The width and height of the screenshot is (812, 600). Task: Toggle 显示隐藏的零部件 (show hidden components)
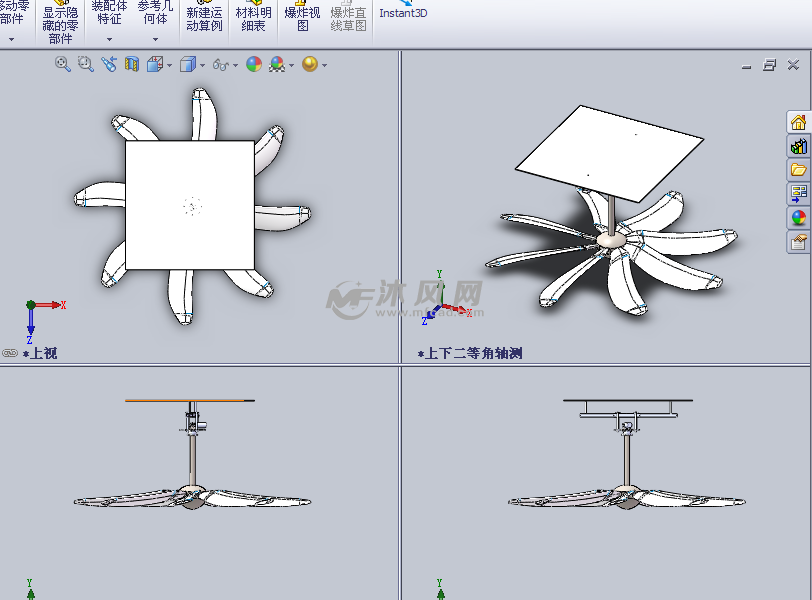(60, 24)
